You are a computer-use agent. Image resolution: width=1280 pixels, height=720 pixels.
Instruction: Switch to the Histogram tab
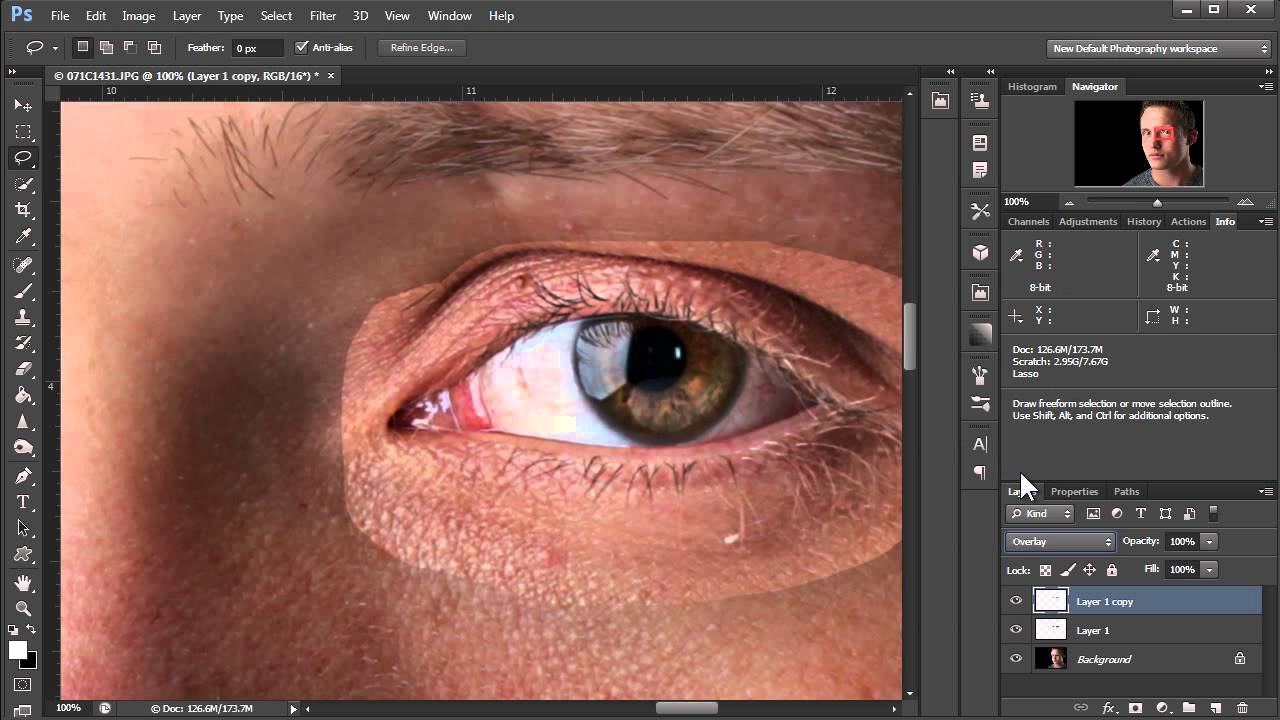[1032, 87]
